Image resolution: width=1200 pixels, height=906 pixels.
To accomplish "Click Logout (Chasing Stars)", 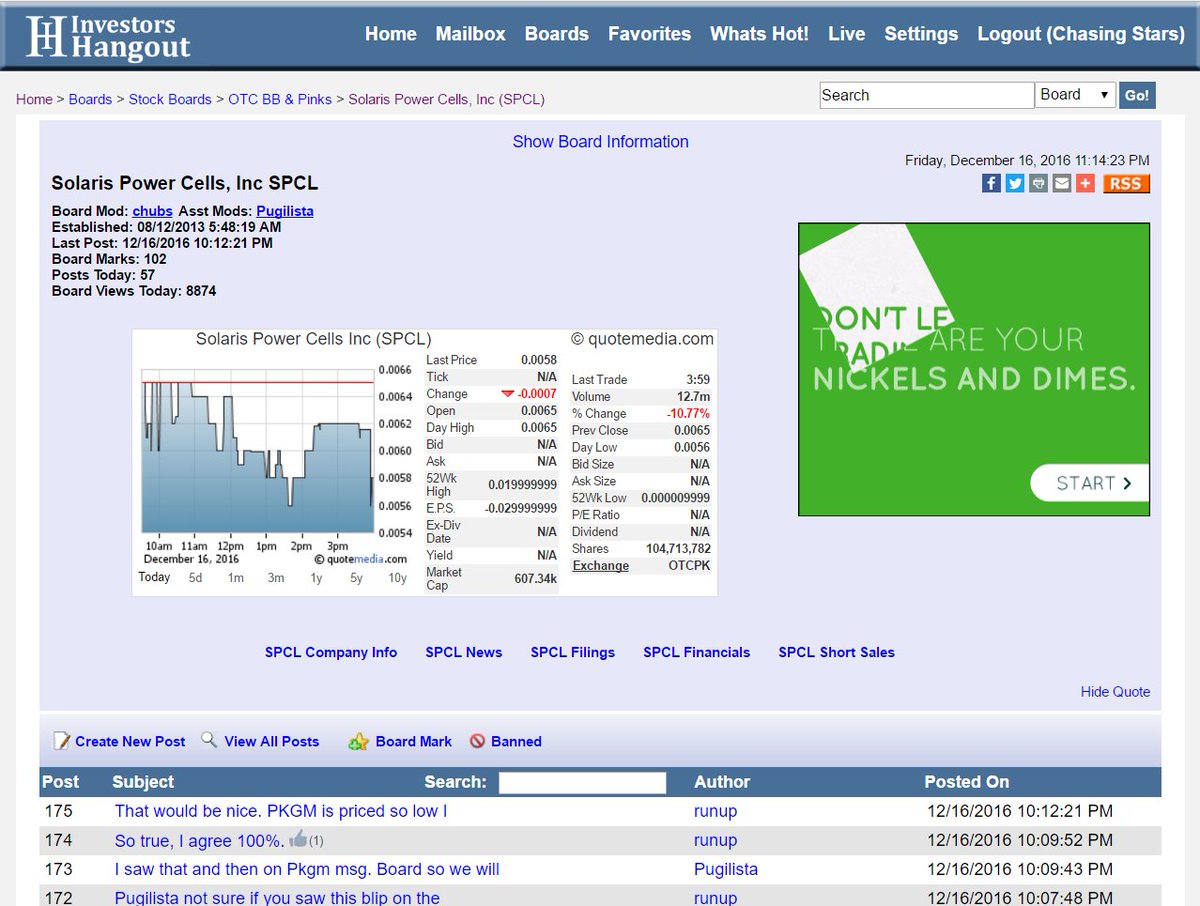I will [1081, 34].
